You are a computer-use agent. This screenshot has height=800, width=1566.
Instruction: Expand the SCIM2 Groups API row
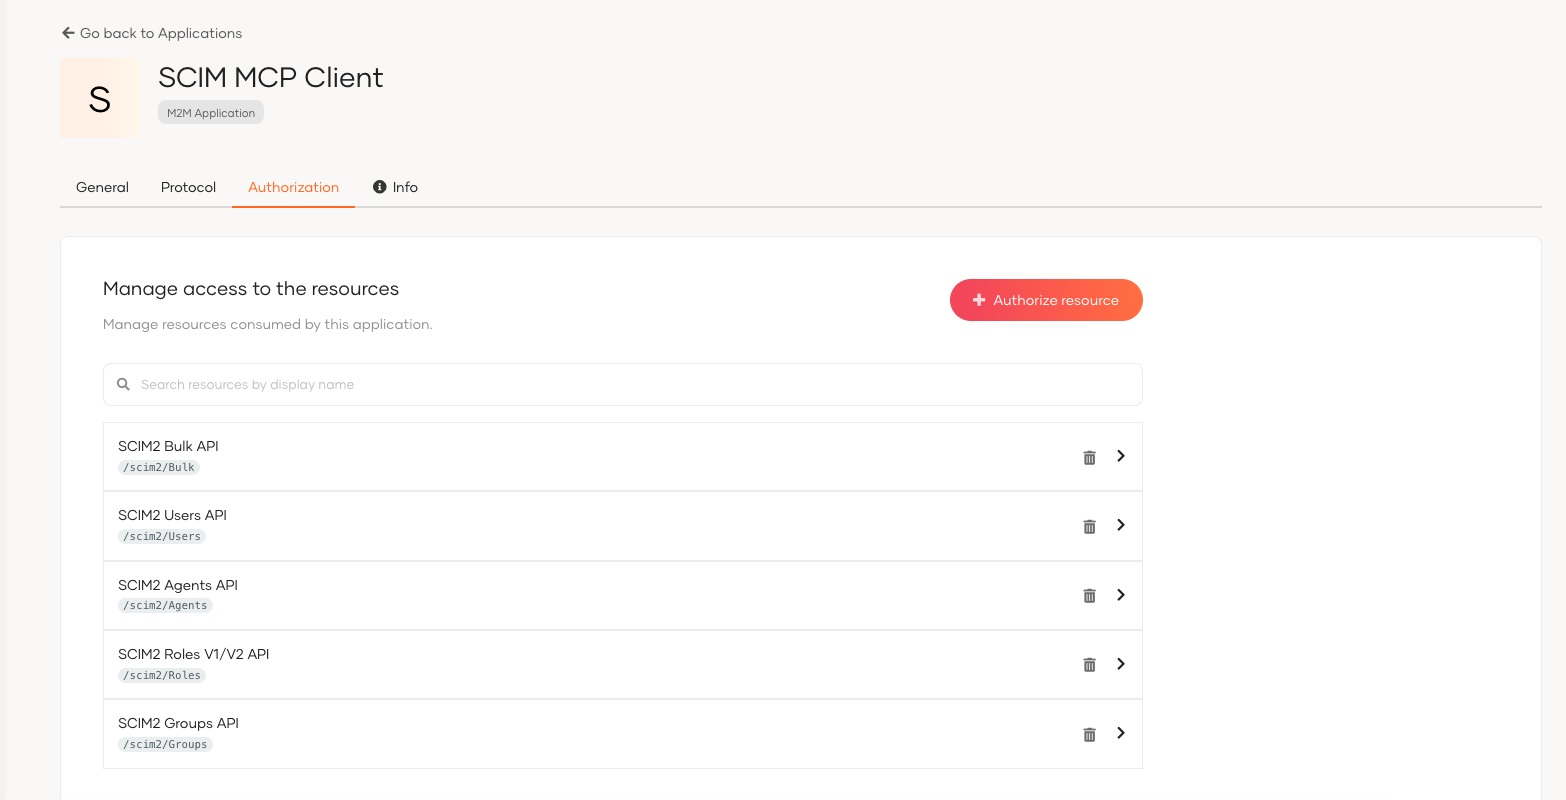1121,733
